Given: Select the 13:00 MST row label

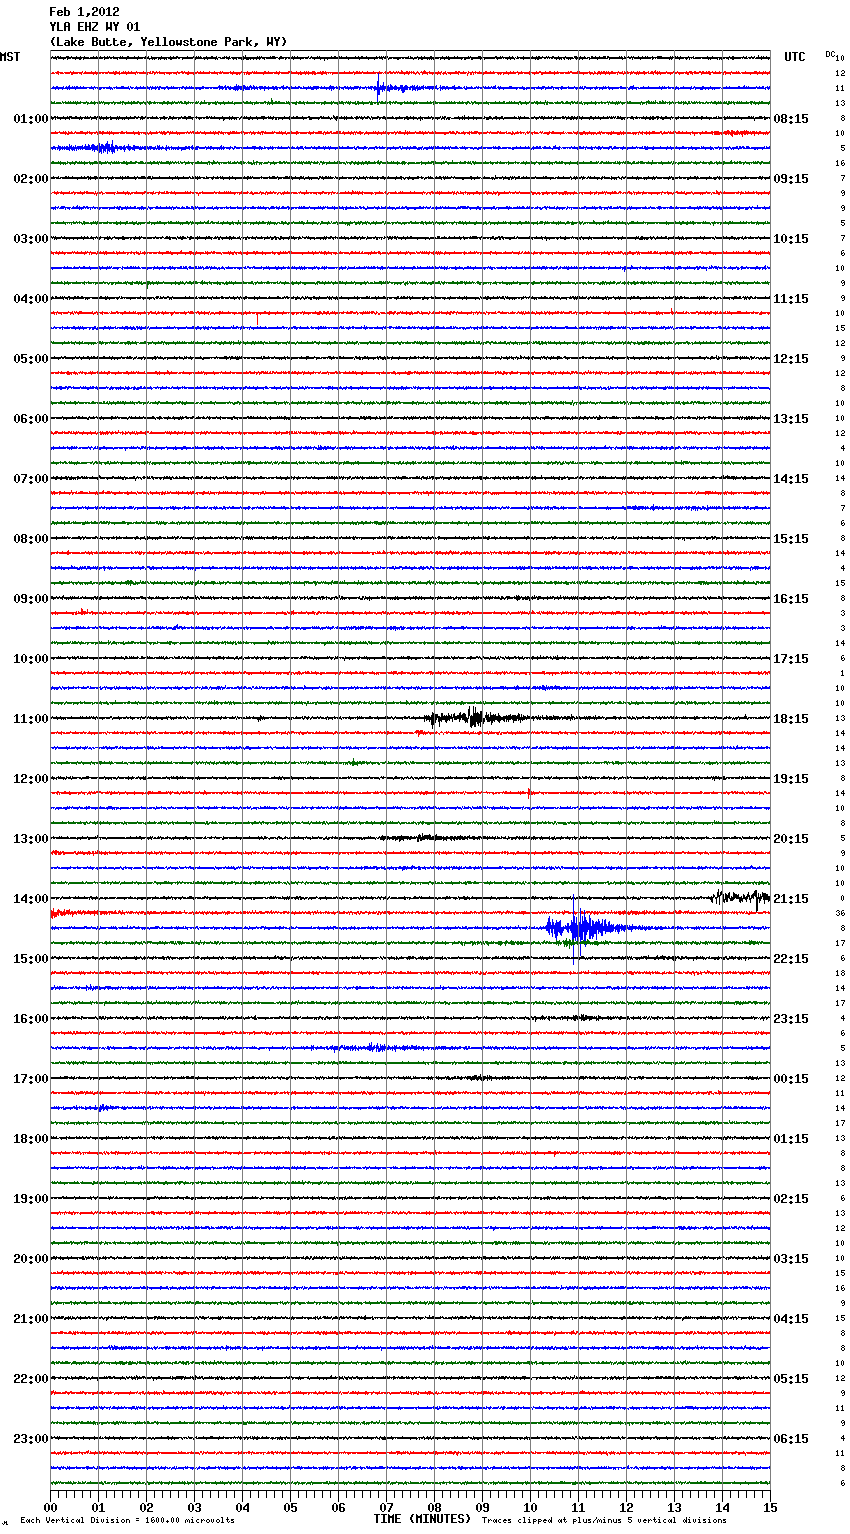Looking at the screenshot, I should click(x=31, y=839).
